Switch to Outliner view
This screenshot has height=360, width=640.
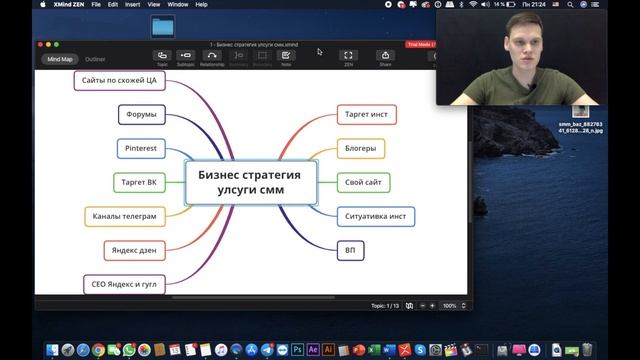point(95,59)
